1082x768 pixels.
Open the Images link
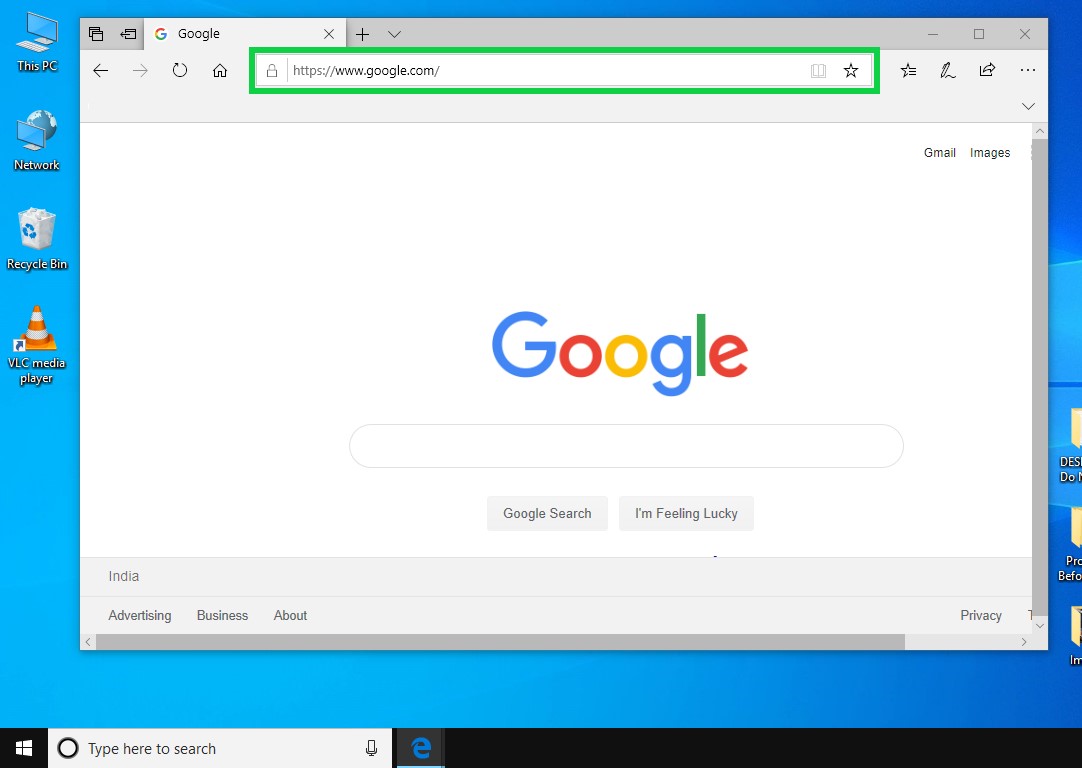point(990,153)
